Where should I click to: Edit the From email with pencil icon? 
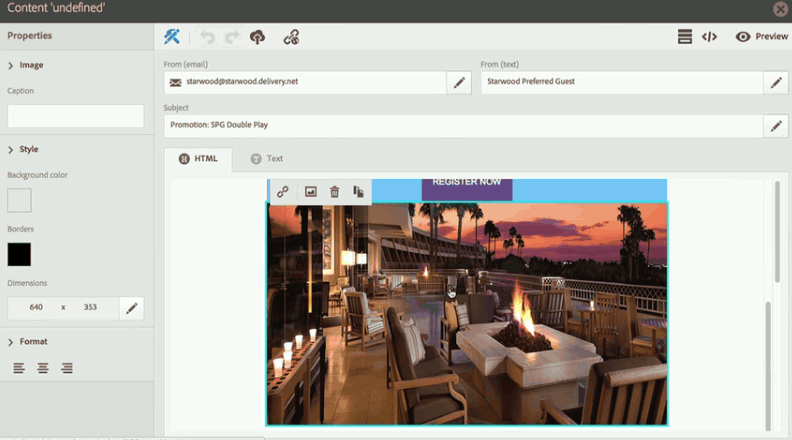(459, 83)
